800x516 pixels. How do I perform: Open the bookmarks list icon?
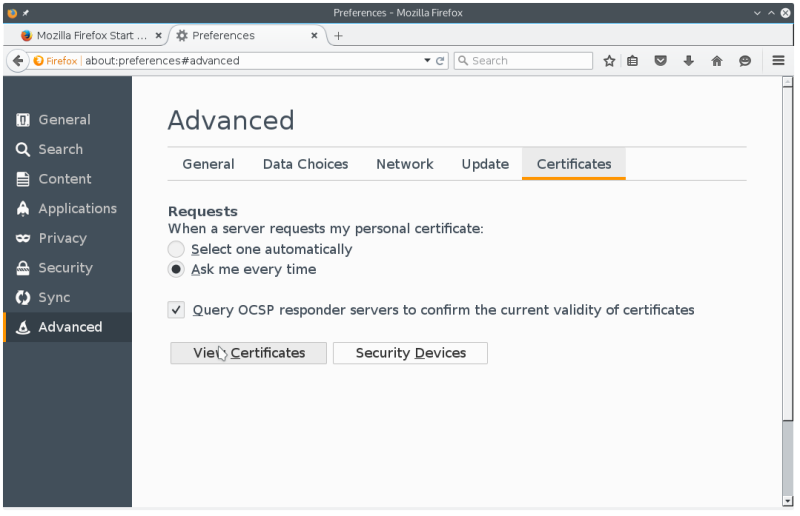pyautogui.click(x=633, y=61)
